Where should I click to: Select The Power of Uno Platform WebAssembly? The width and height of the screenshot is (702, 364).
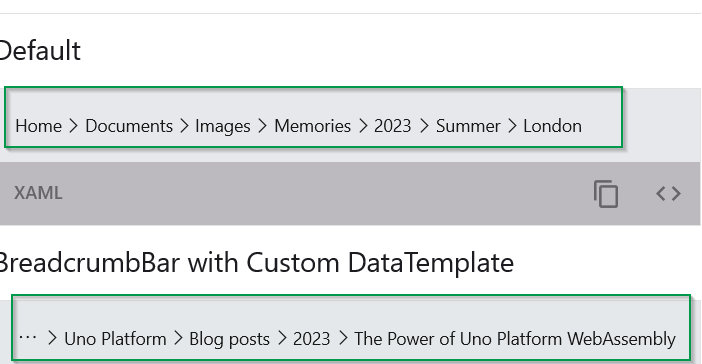[x=515, y=339]
